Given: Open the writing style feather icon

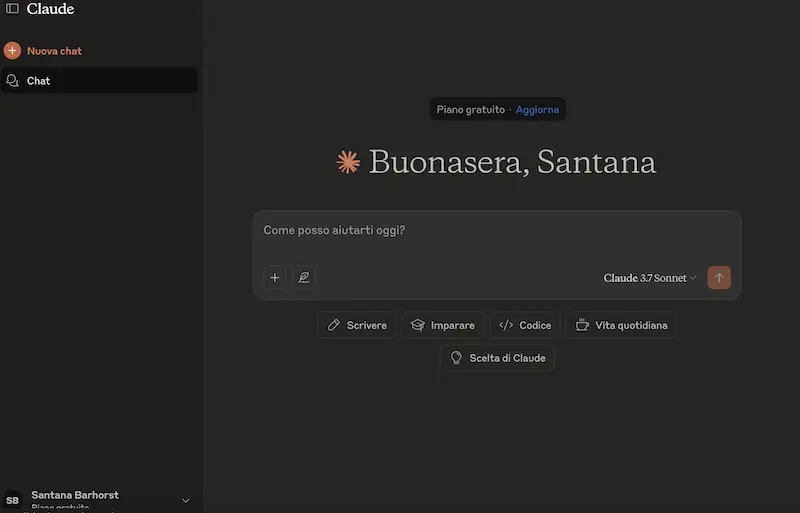Looking at the screenshot, I should click(304, 278).
